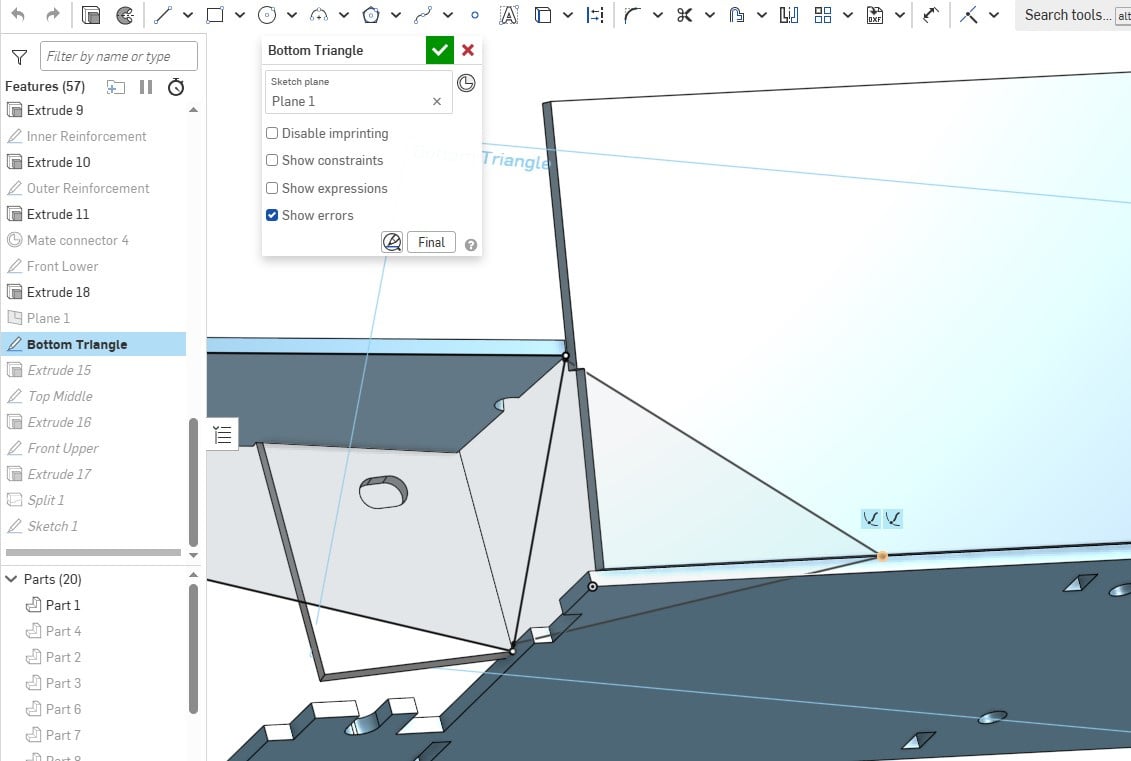Viewport: 1131px width, 761px height.
Task: Open the Line tool dropdown arrow
Action: pos(188,14)
